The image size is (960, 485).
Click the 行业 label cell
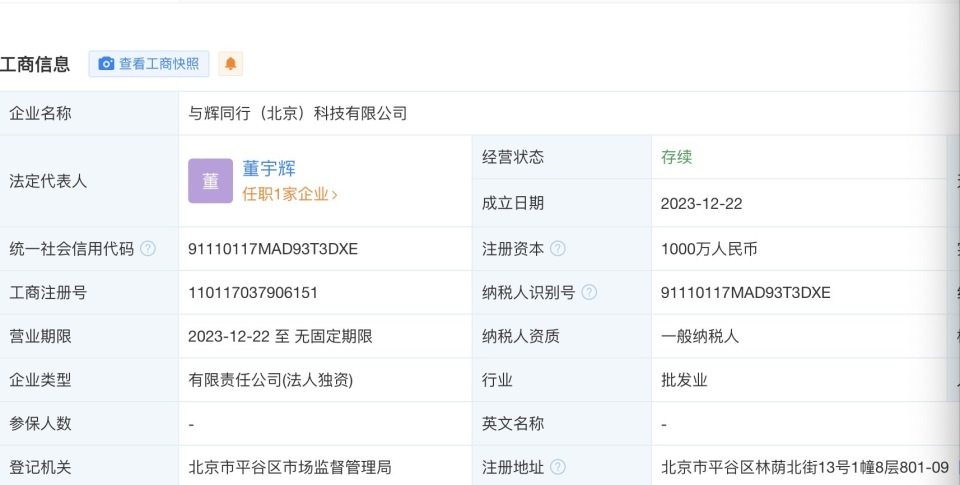[562, 380]
